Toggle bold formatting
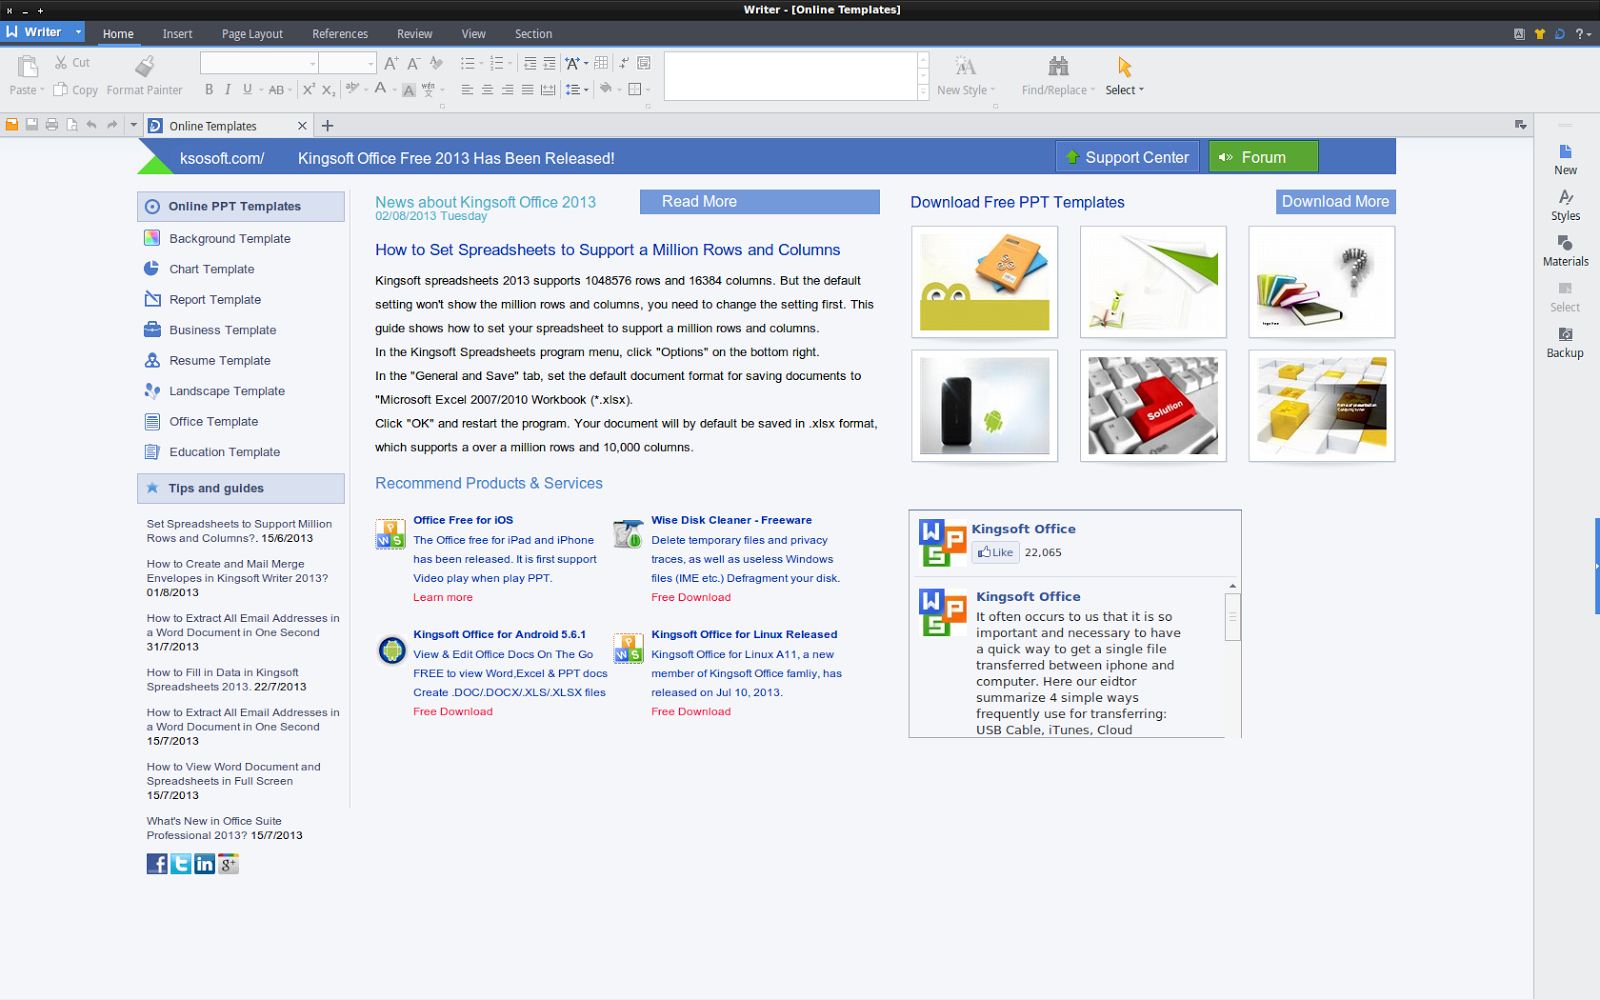 tap(209, 89)
